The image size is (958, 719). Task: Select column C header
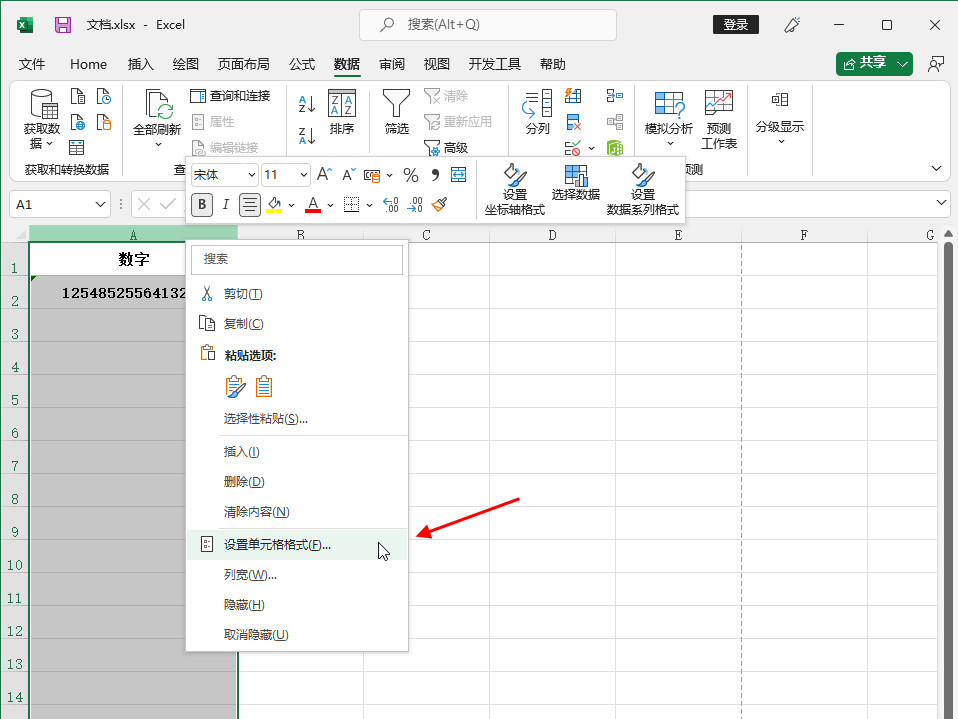click(x=426, y=235)
